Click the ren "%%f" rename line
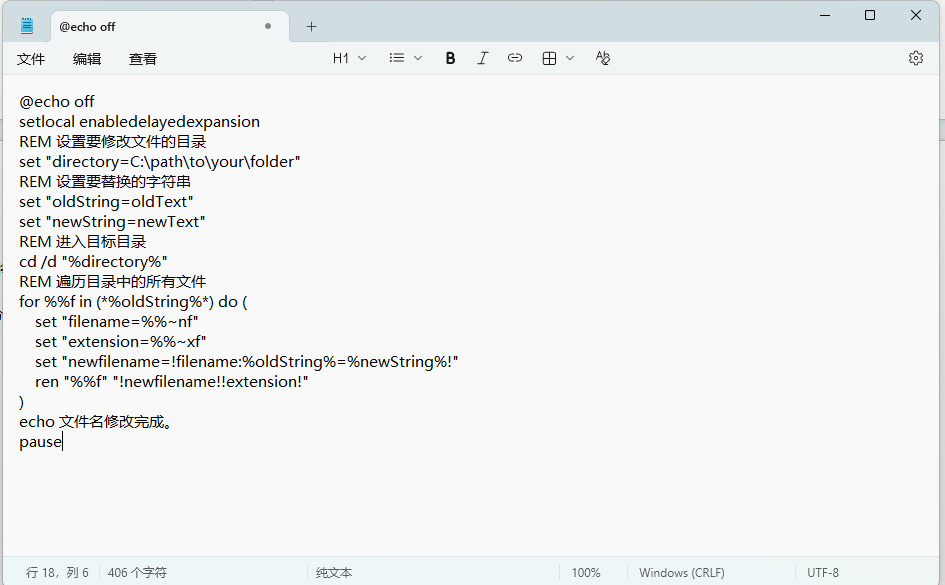The height and width of the screenshot is (585, 945). (x=171, y=382)
